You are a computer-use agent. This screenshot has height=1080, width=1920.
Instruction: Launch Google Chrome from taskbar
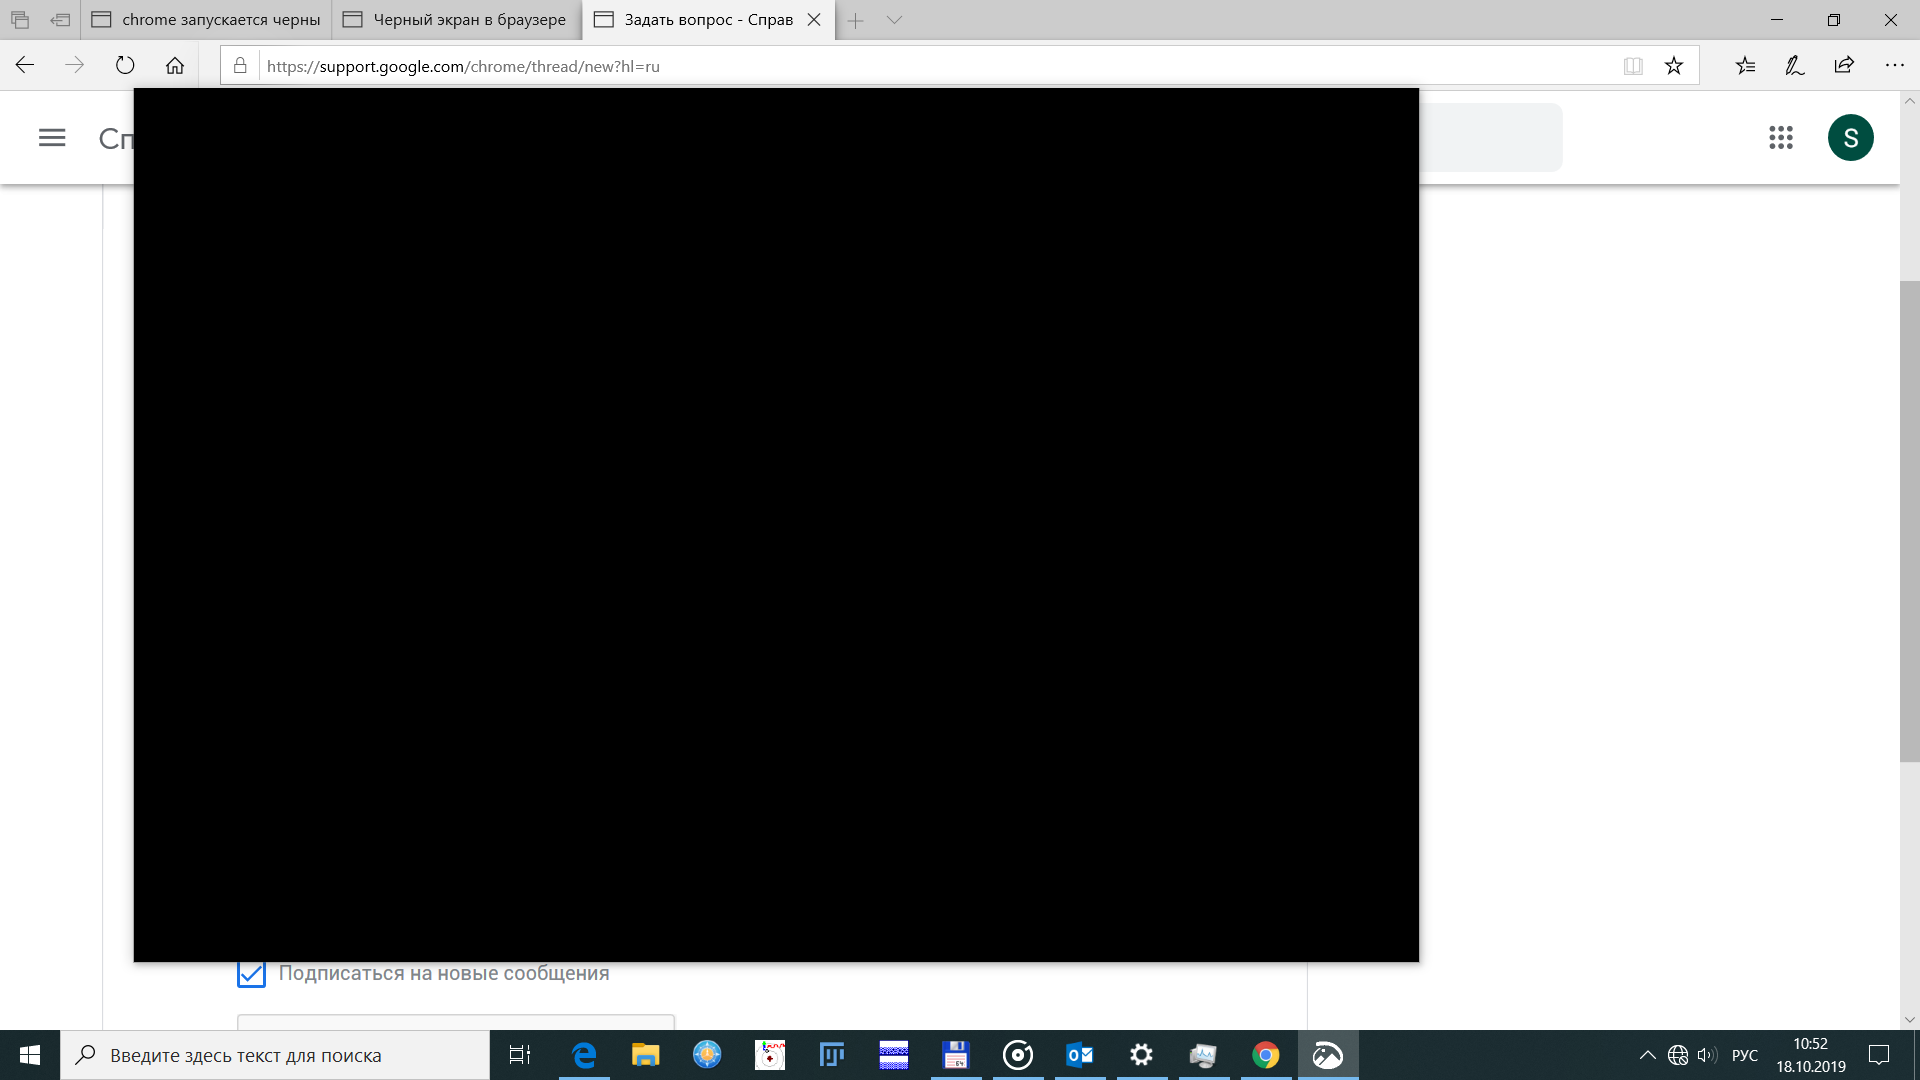tap(1266, 1055)
